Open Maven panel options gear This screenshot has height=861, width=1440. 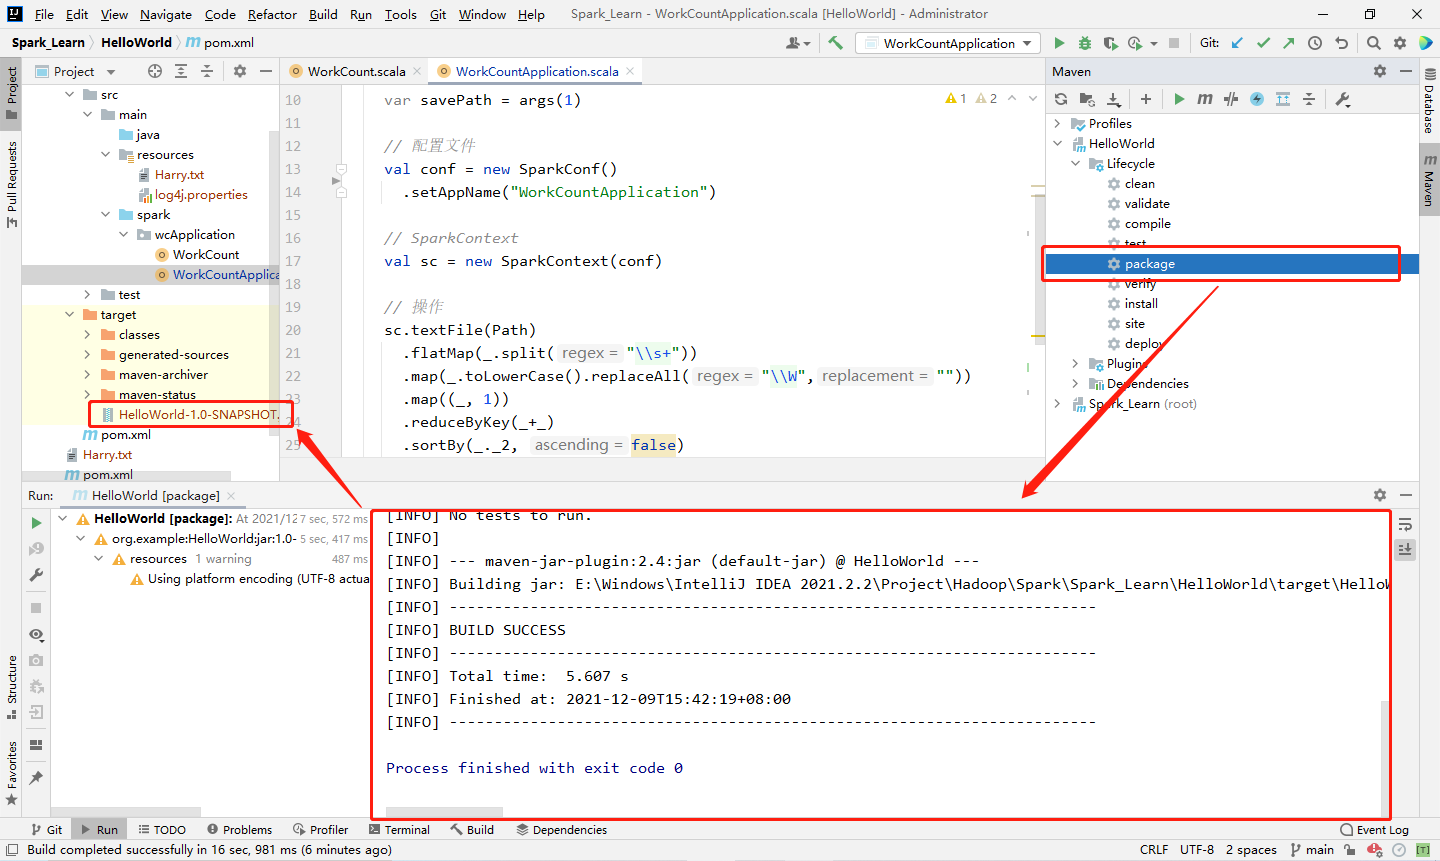click(1380, 71)
